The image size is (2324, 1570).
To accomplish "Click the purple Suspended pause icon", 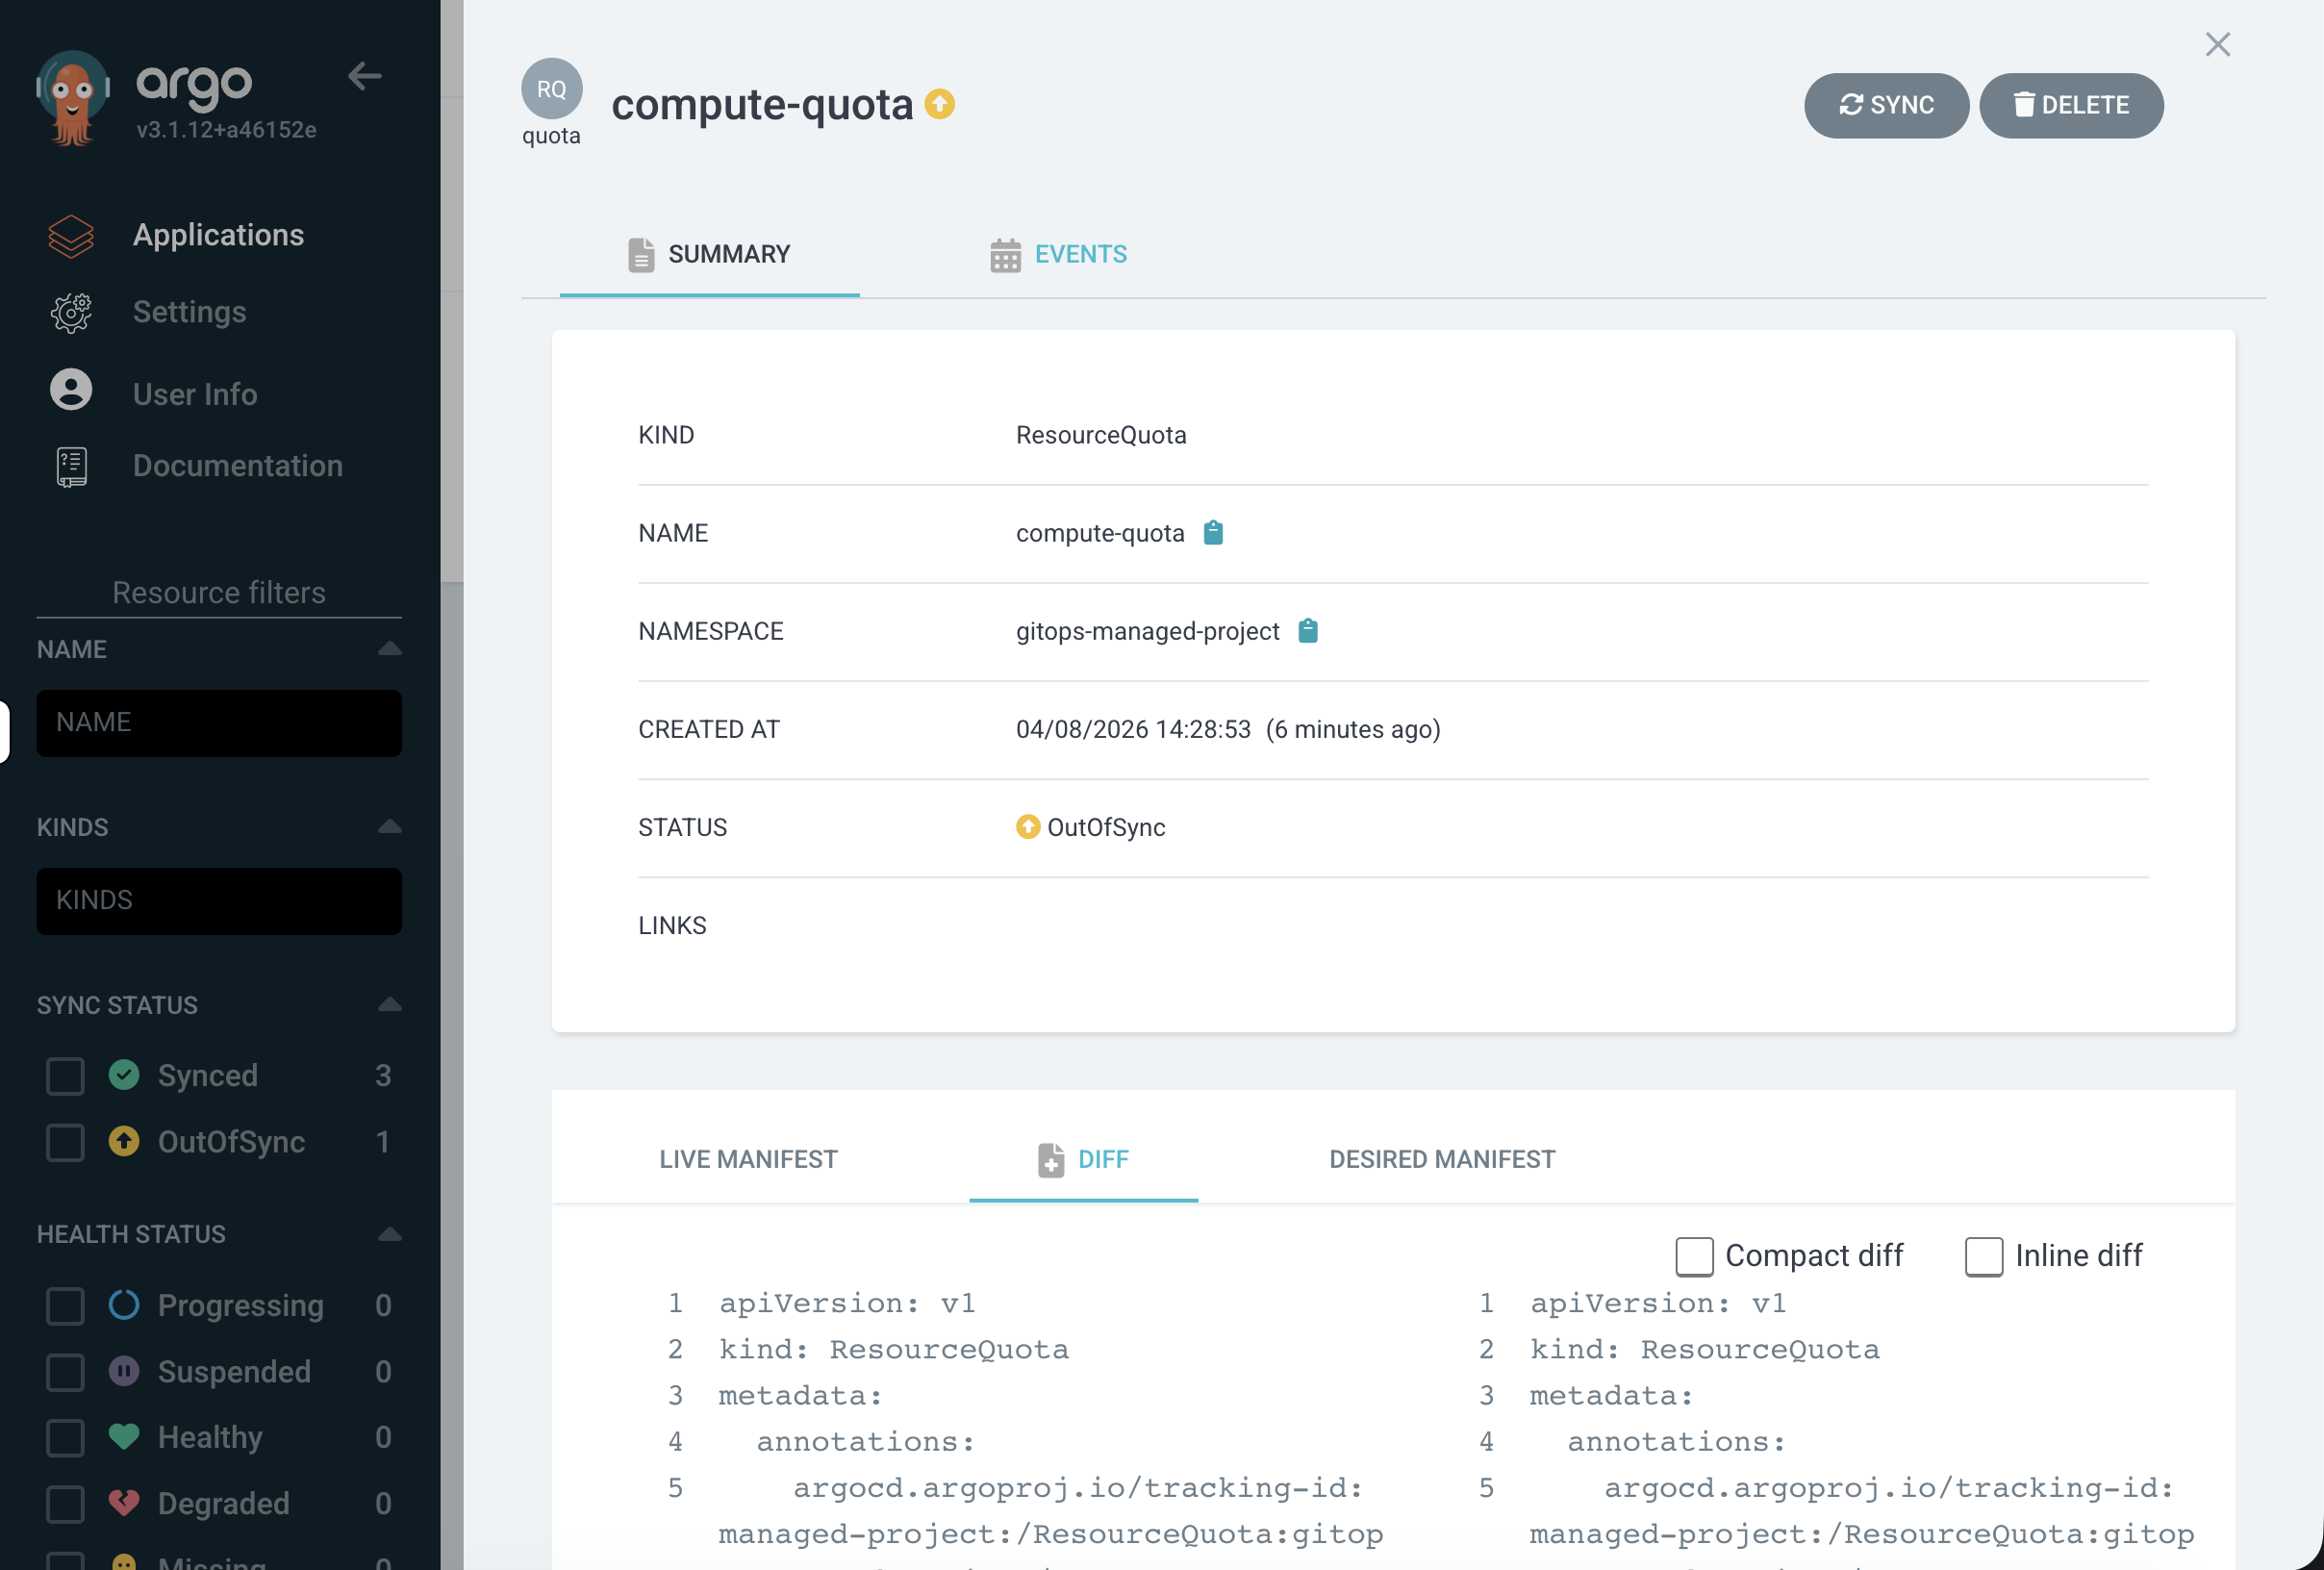I will click(124, 1371).
